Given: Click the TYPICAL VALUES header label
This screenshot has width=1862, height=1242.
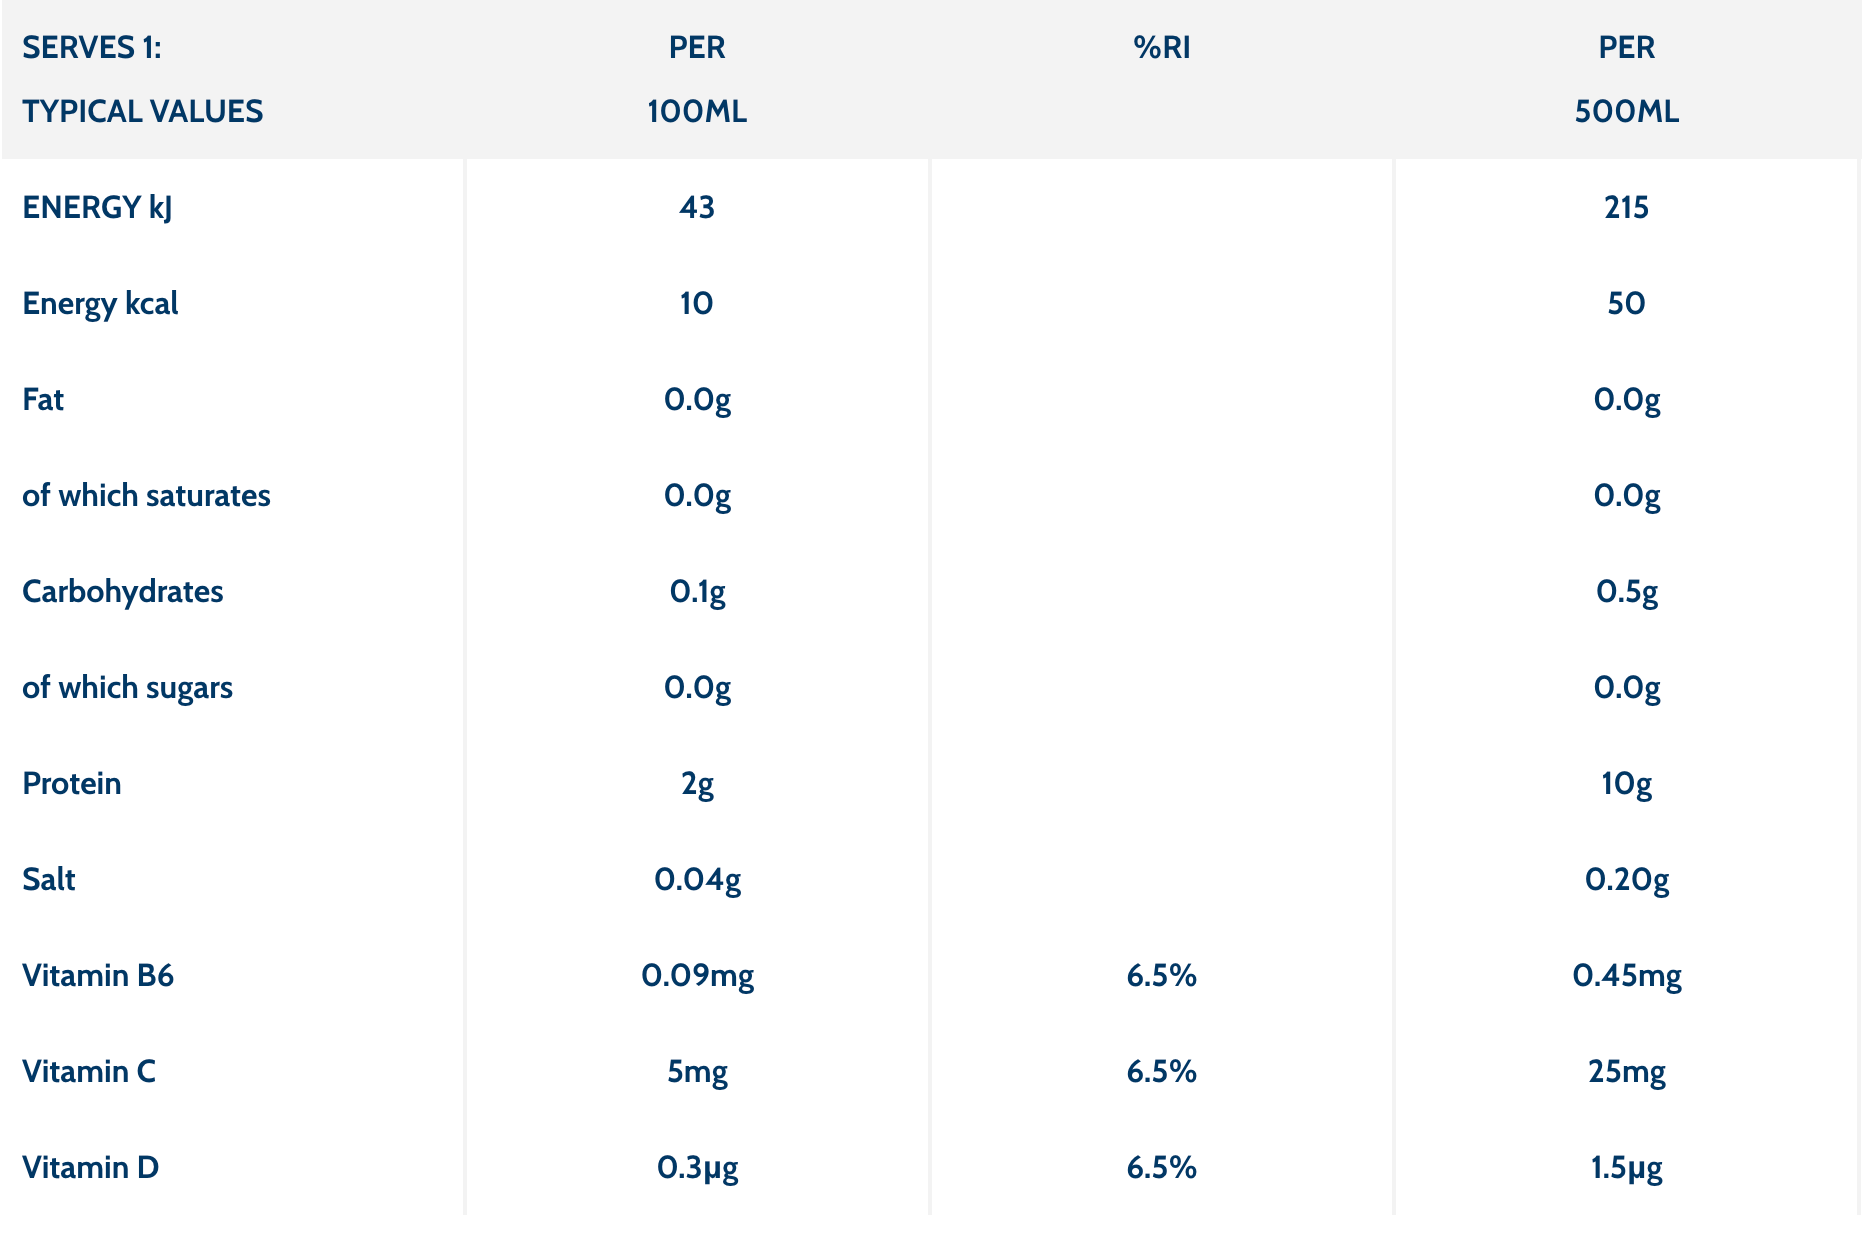Looking at the screenshot, I should (143, 111).
